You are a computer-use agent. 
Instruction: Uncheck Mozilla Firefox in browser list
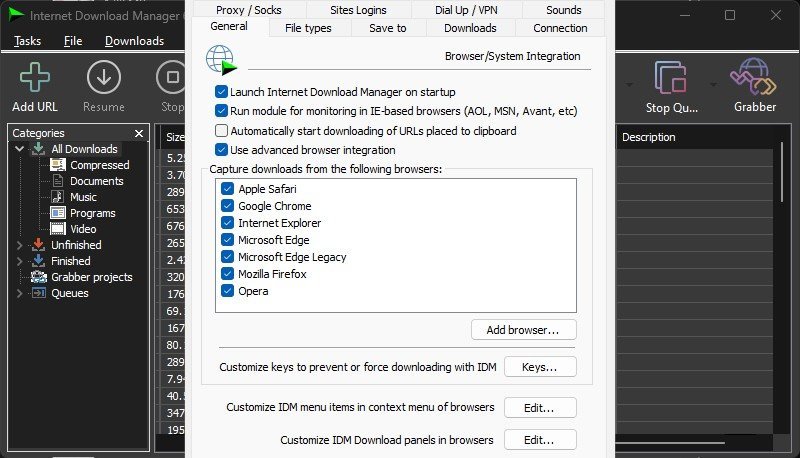[228, 274]
